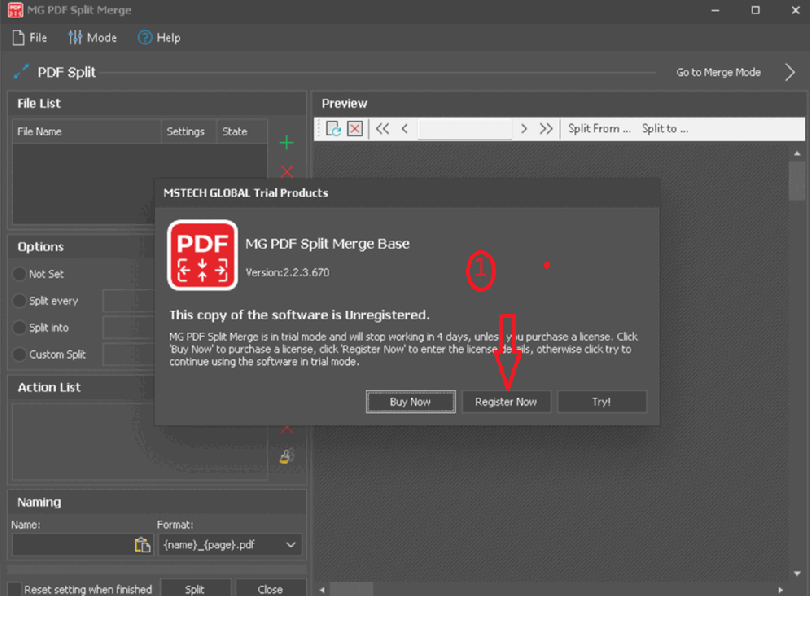Click the Buy Now button

[411, 402]
